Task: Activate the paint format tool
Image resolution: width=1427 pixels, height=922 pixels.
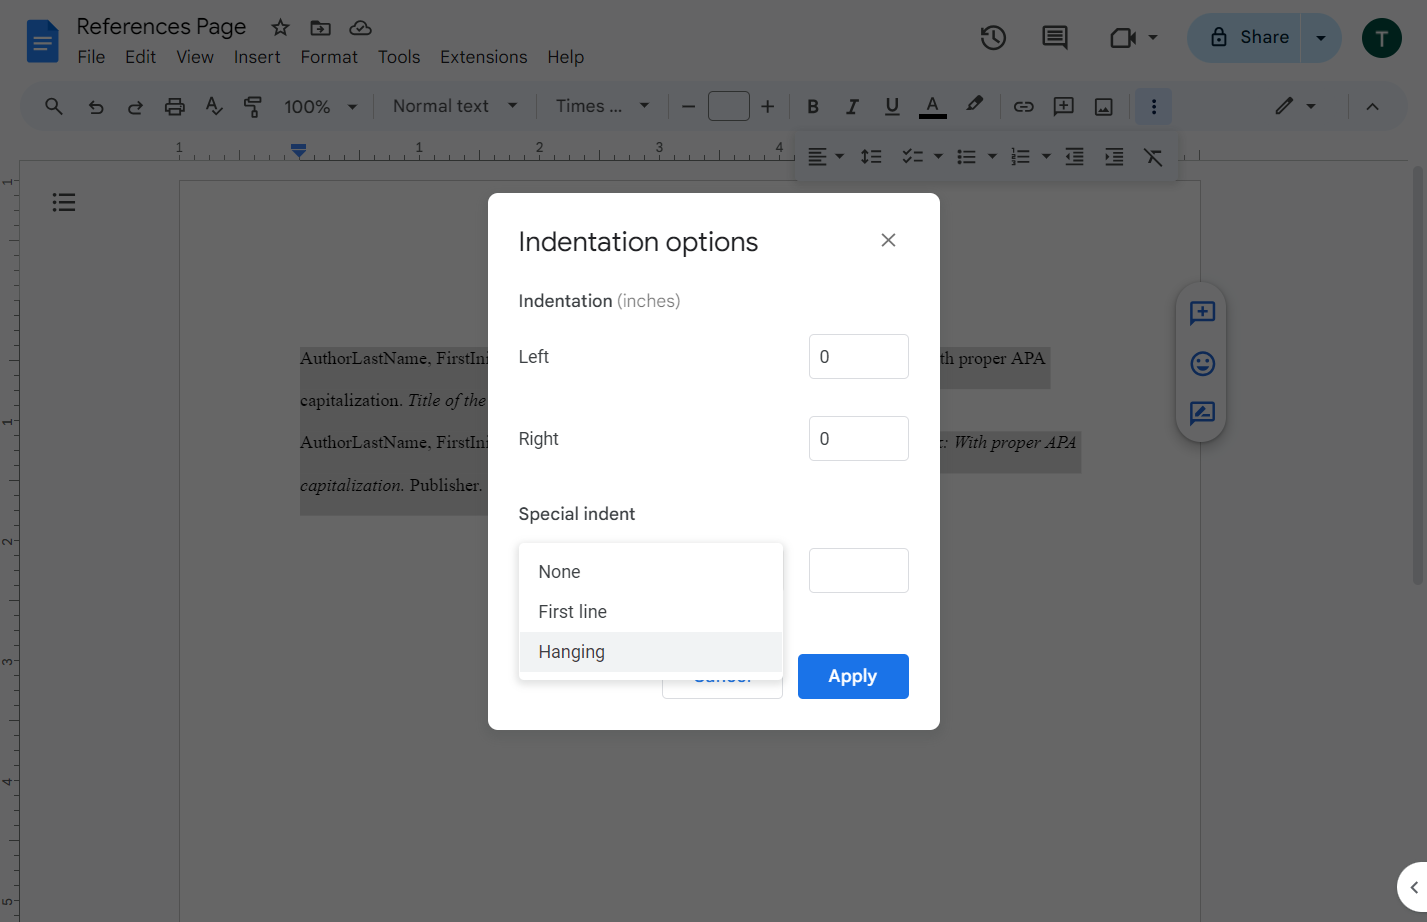Action: 253,106
